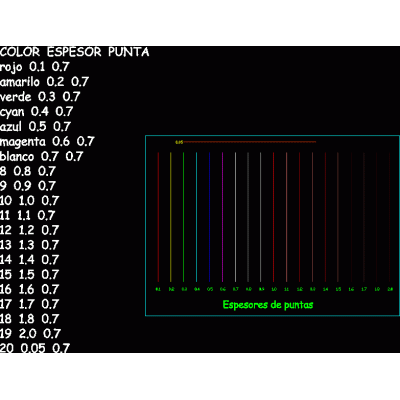Click the small yellow '0.05' label

[179, 142]
